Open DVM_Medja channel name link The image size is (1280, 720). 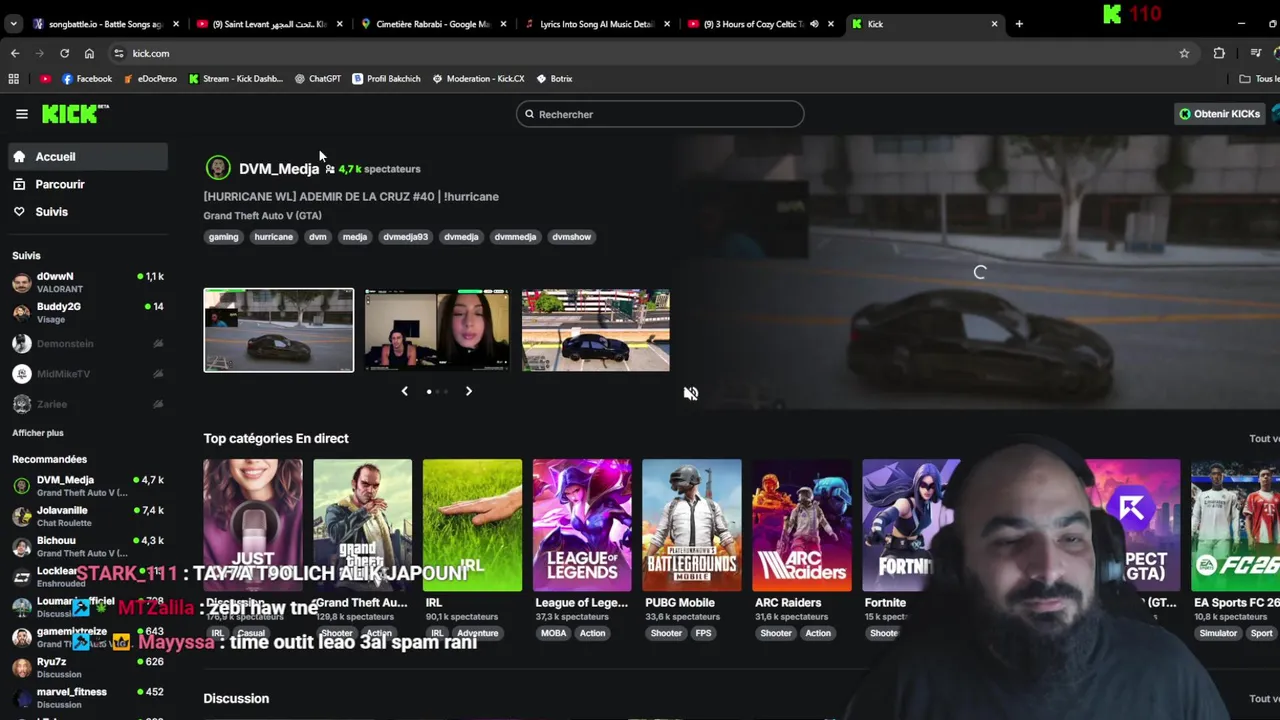pyautogui.click(x=279, y=169)
